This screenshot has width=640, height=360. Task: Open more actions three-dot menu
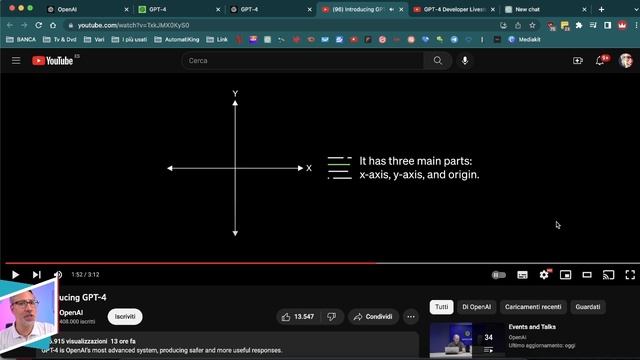tap(411, 317)
